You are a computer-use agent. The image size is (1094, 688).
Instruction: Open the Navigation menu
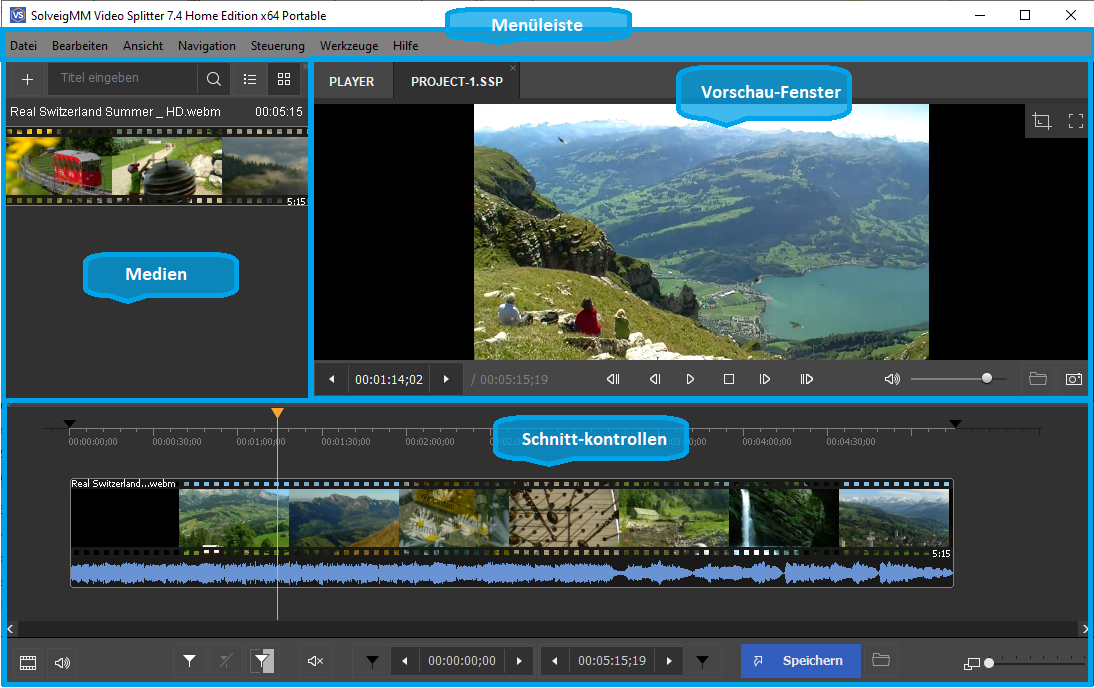click(207, 46)
